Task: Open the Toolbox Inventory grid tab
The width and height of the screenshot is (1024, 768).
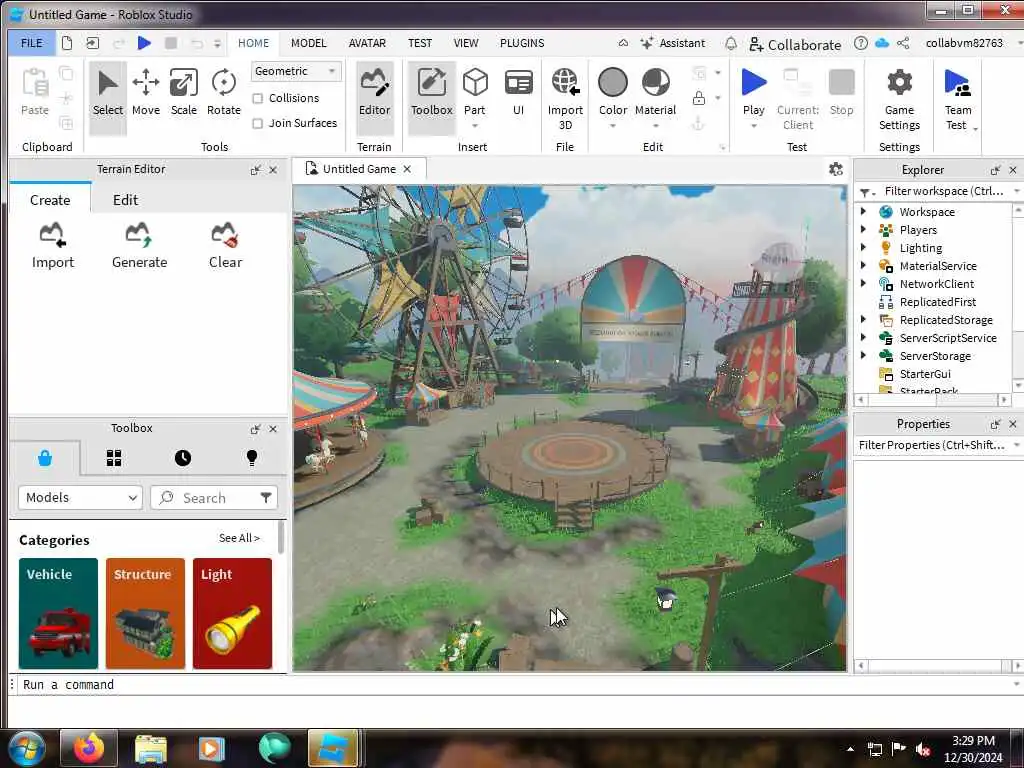Action: coord(114,458)
